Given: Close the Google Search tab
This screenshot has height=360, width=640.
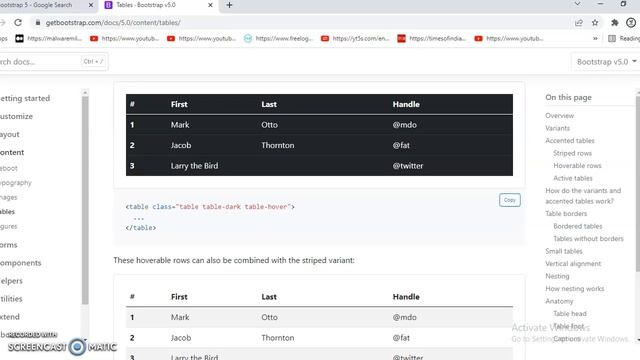Looking at the screenshot, I should click(91, 5).
